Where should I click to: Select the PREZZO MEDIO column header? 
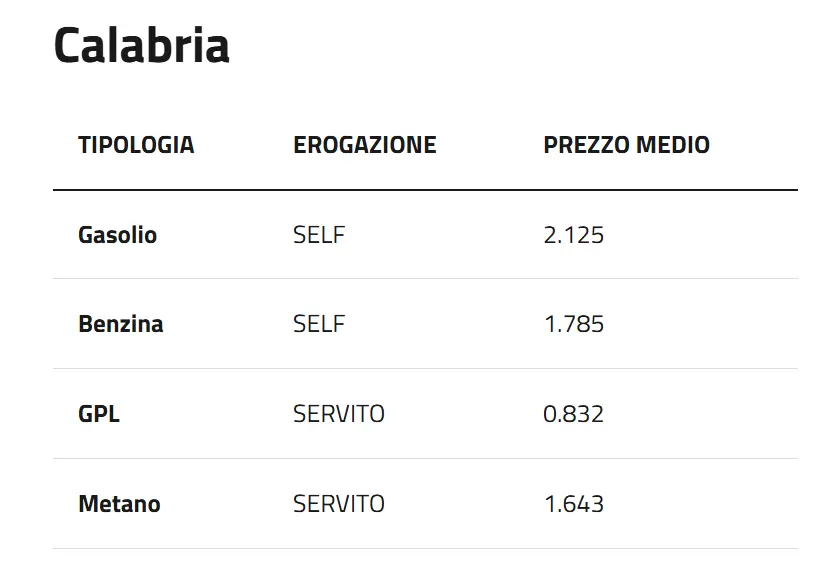(626, 145)
